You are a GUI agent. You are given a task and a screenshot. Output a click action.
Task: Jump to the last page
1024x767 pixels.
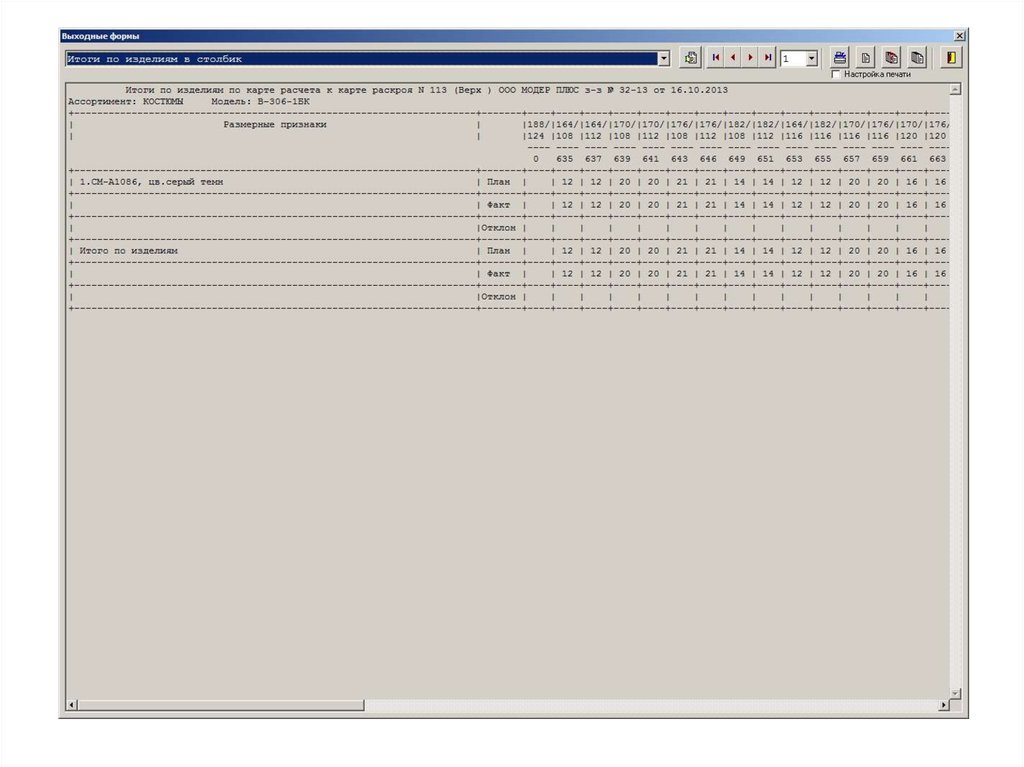point(767,59)
